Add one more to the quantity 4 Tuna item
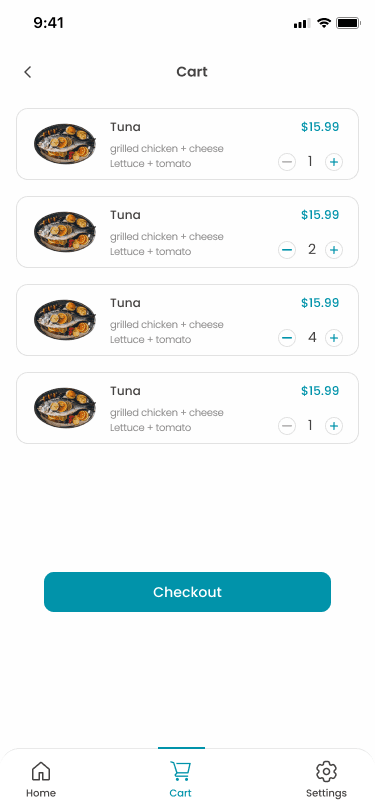Viewport: 375px width, 812px height. (x=334, y=338)
